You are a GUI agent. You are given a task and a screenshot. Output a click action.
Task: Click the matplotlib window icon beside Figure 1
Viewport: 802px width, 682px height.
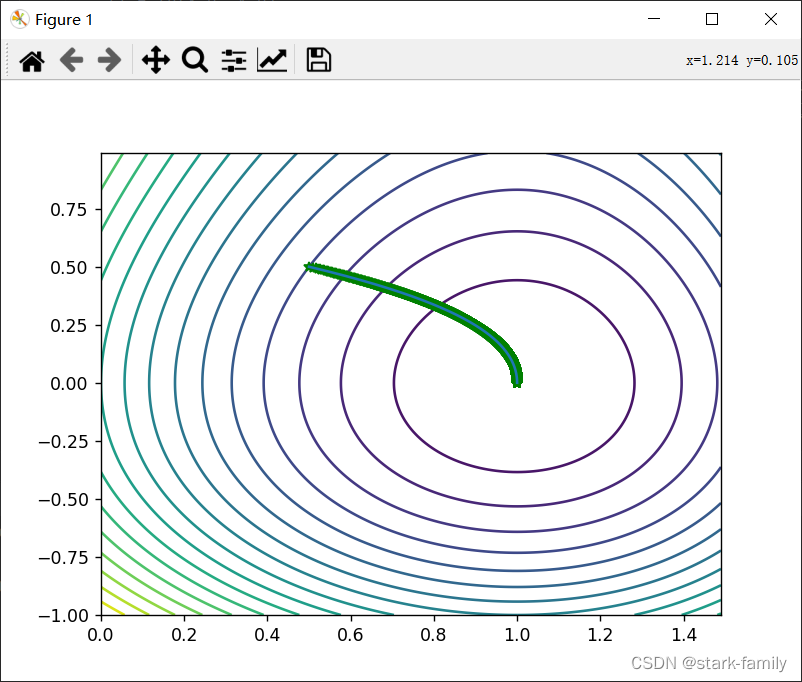pos(19,19)
